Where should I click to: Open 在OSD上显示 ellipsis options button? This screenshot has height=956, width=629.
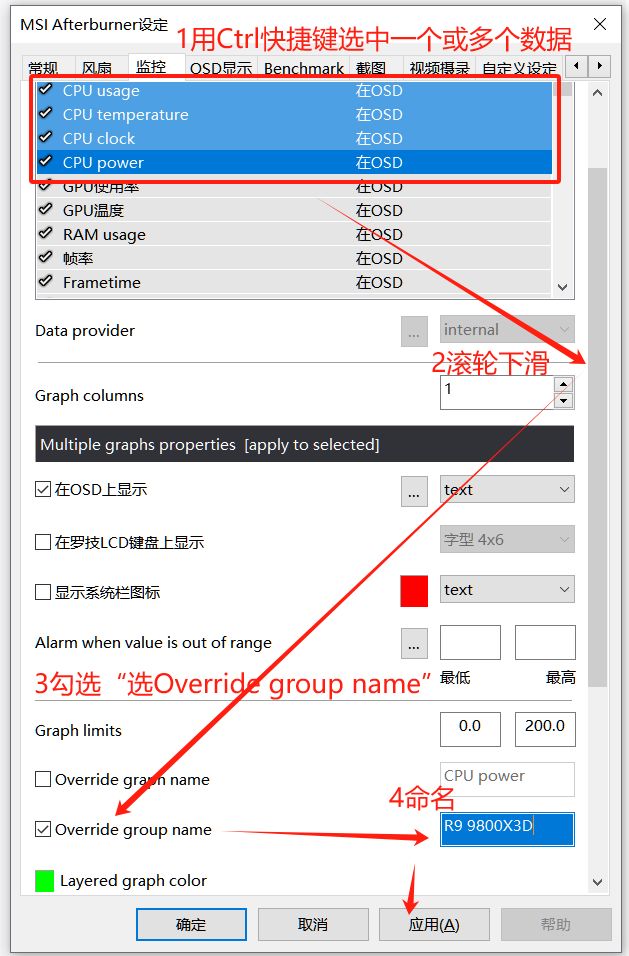[x=414, y=491]
